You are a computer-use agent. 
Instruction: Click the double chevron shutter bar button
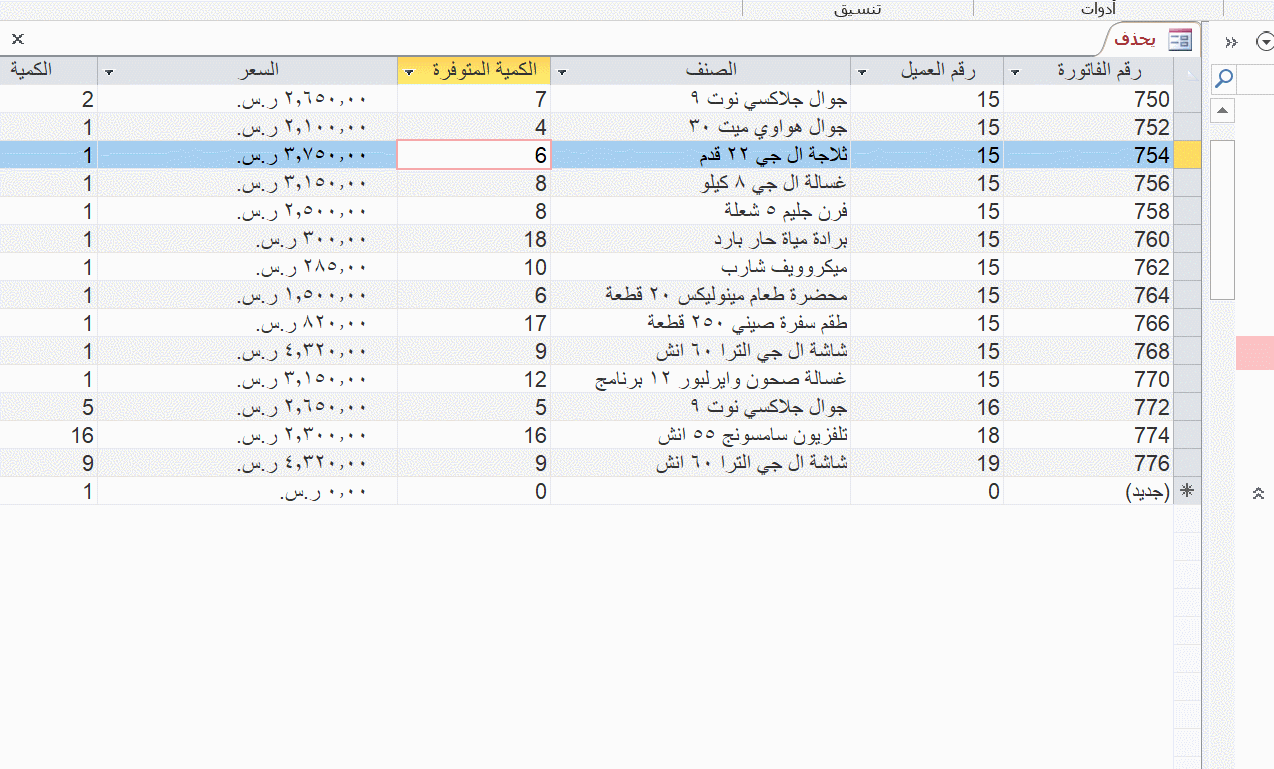pyautogui.click(x=1231, y=42)
